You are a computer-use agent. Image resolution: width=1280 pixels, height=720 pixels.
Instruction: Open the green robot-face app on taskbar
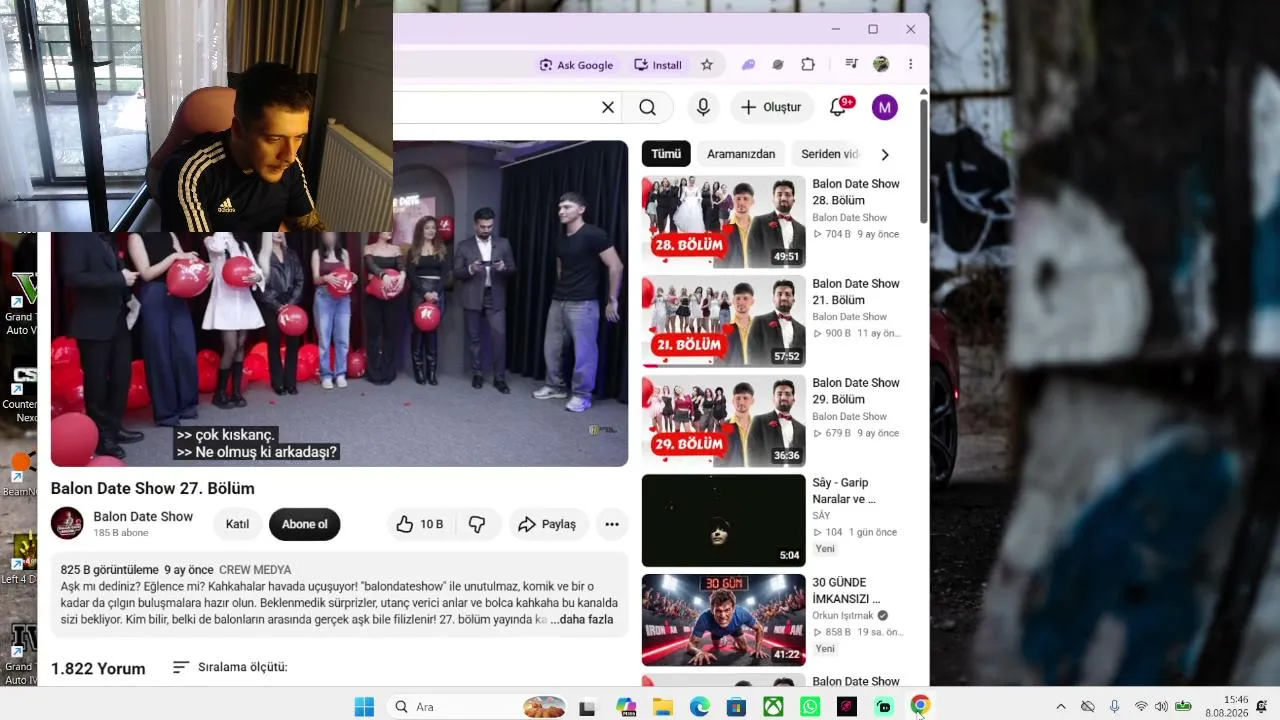[884, 707]
